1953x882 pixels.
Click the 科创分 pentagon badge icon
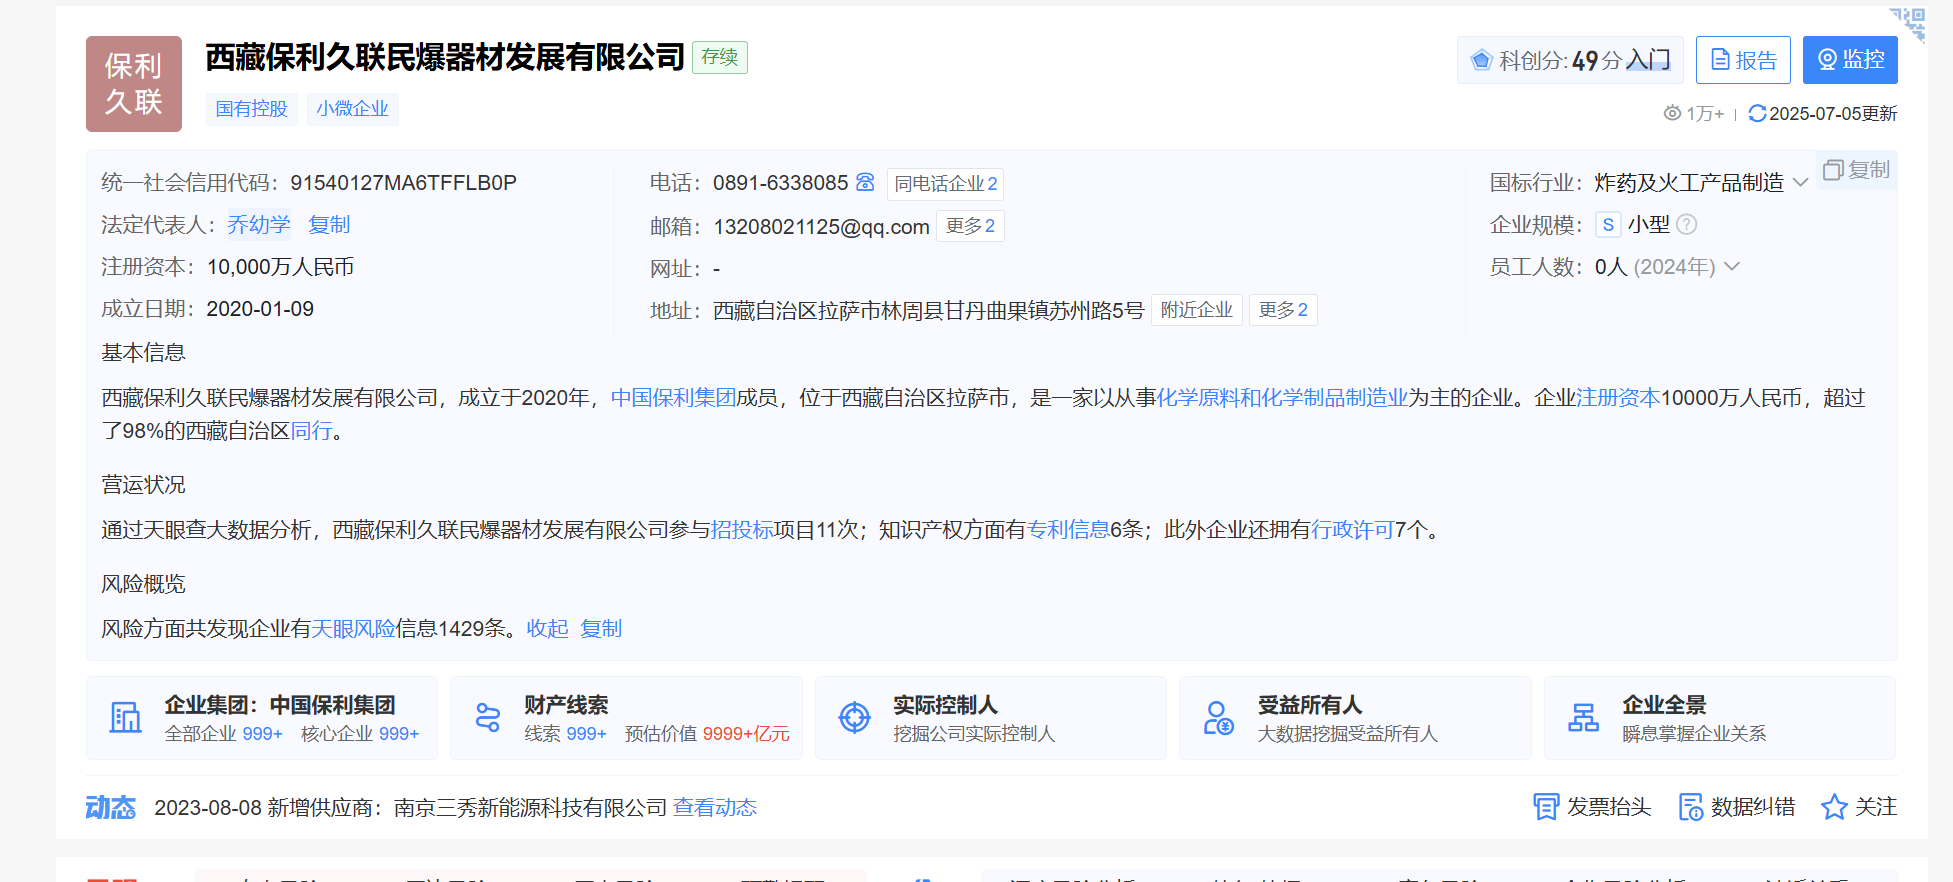[x=1481, y=60]
